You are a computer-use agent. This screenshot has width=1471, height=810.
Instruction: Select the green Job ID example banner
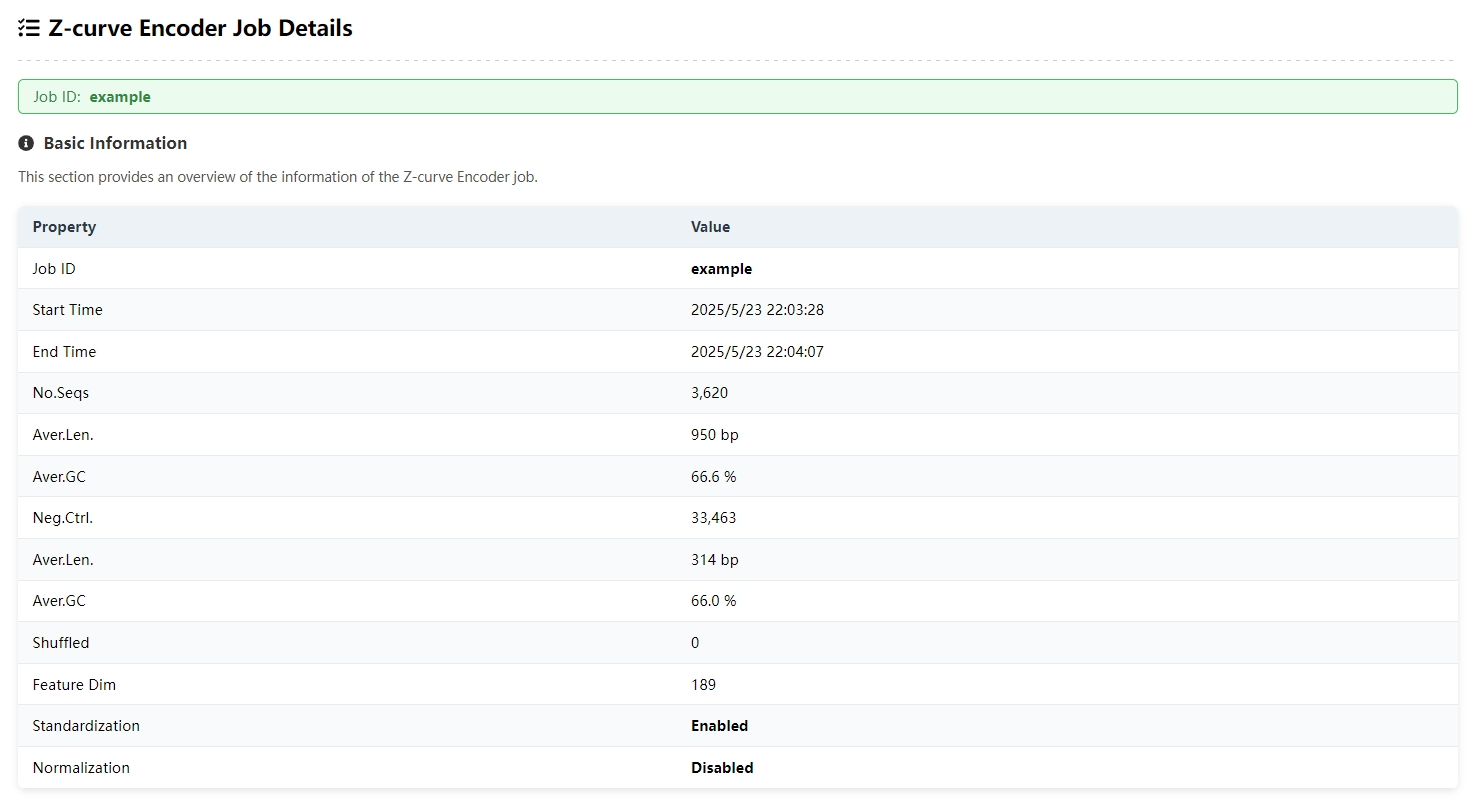pyautogui.click(x=737, y=97)
